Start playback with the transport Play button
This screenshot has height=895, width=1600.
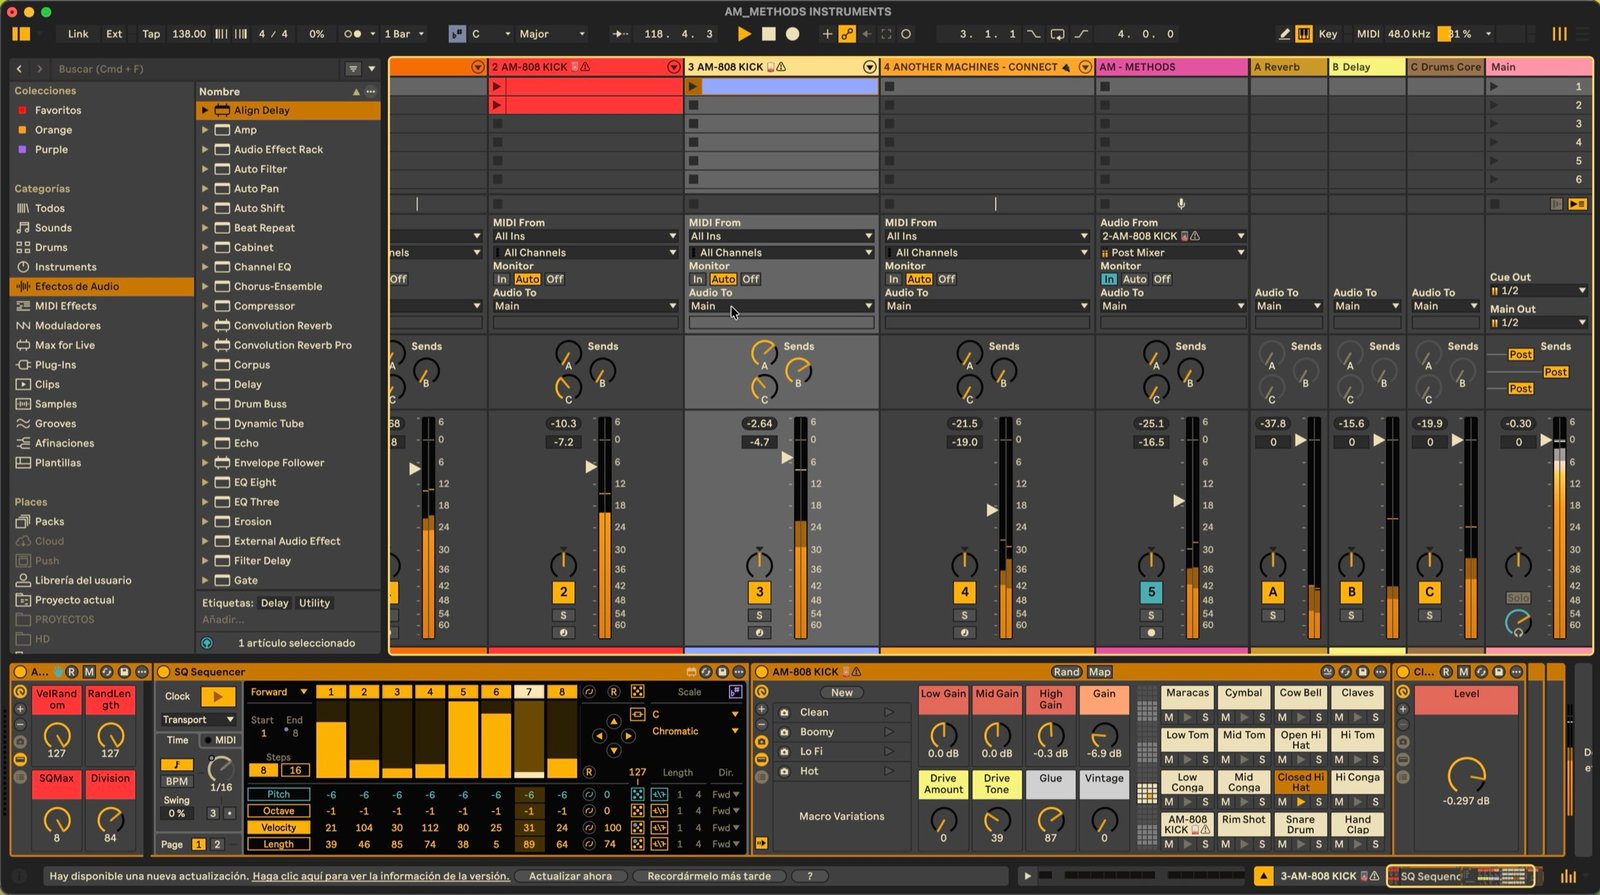click(743, 34)
